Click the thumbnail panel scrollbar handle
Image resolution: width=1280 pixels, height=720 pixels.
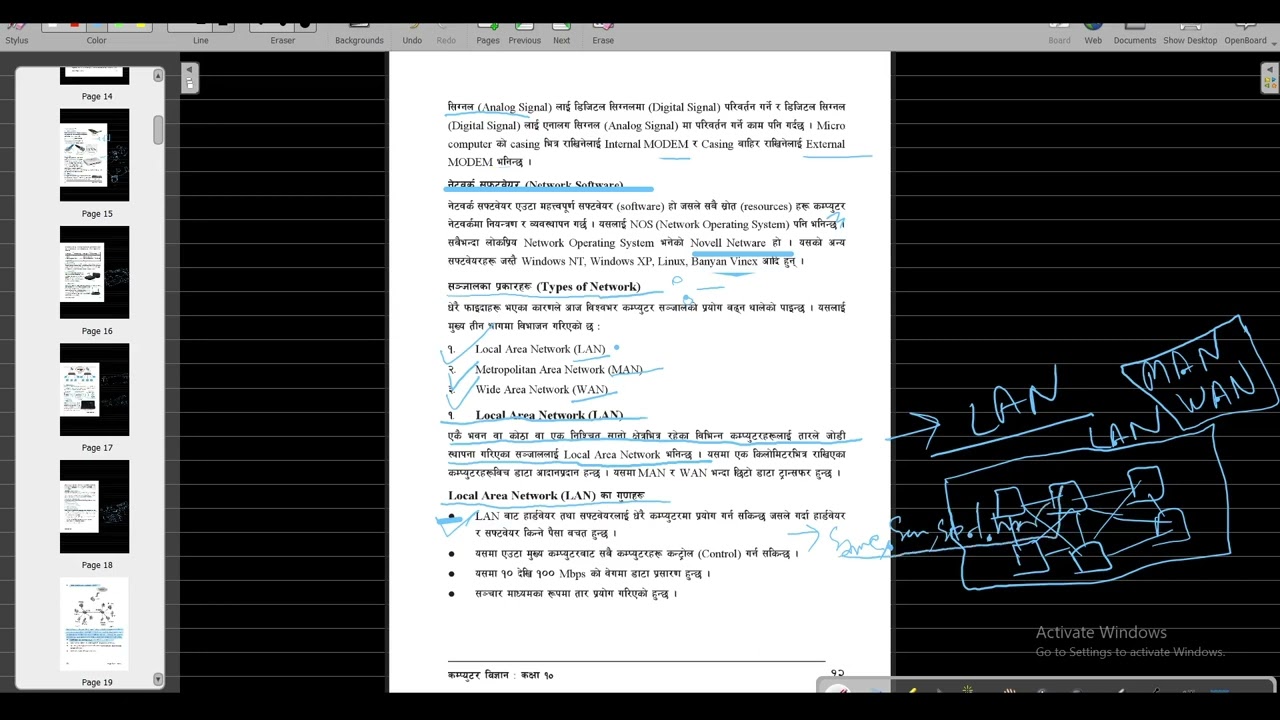(x=158, y=130)
